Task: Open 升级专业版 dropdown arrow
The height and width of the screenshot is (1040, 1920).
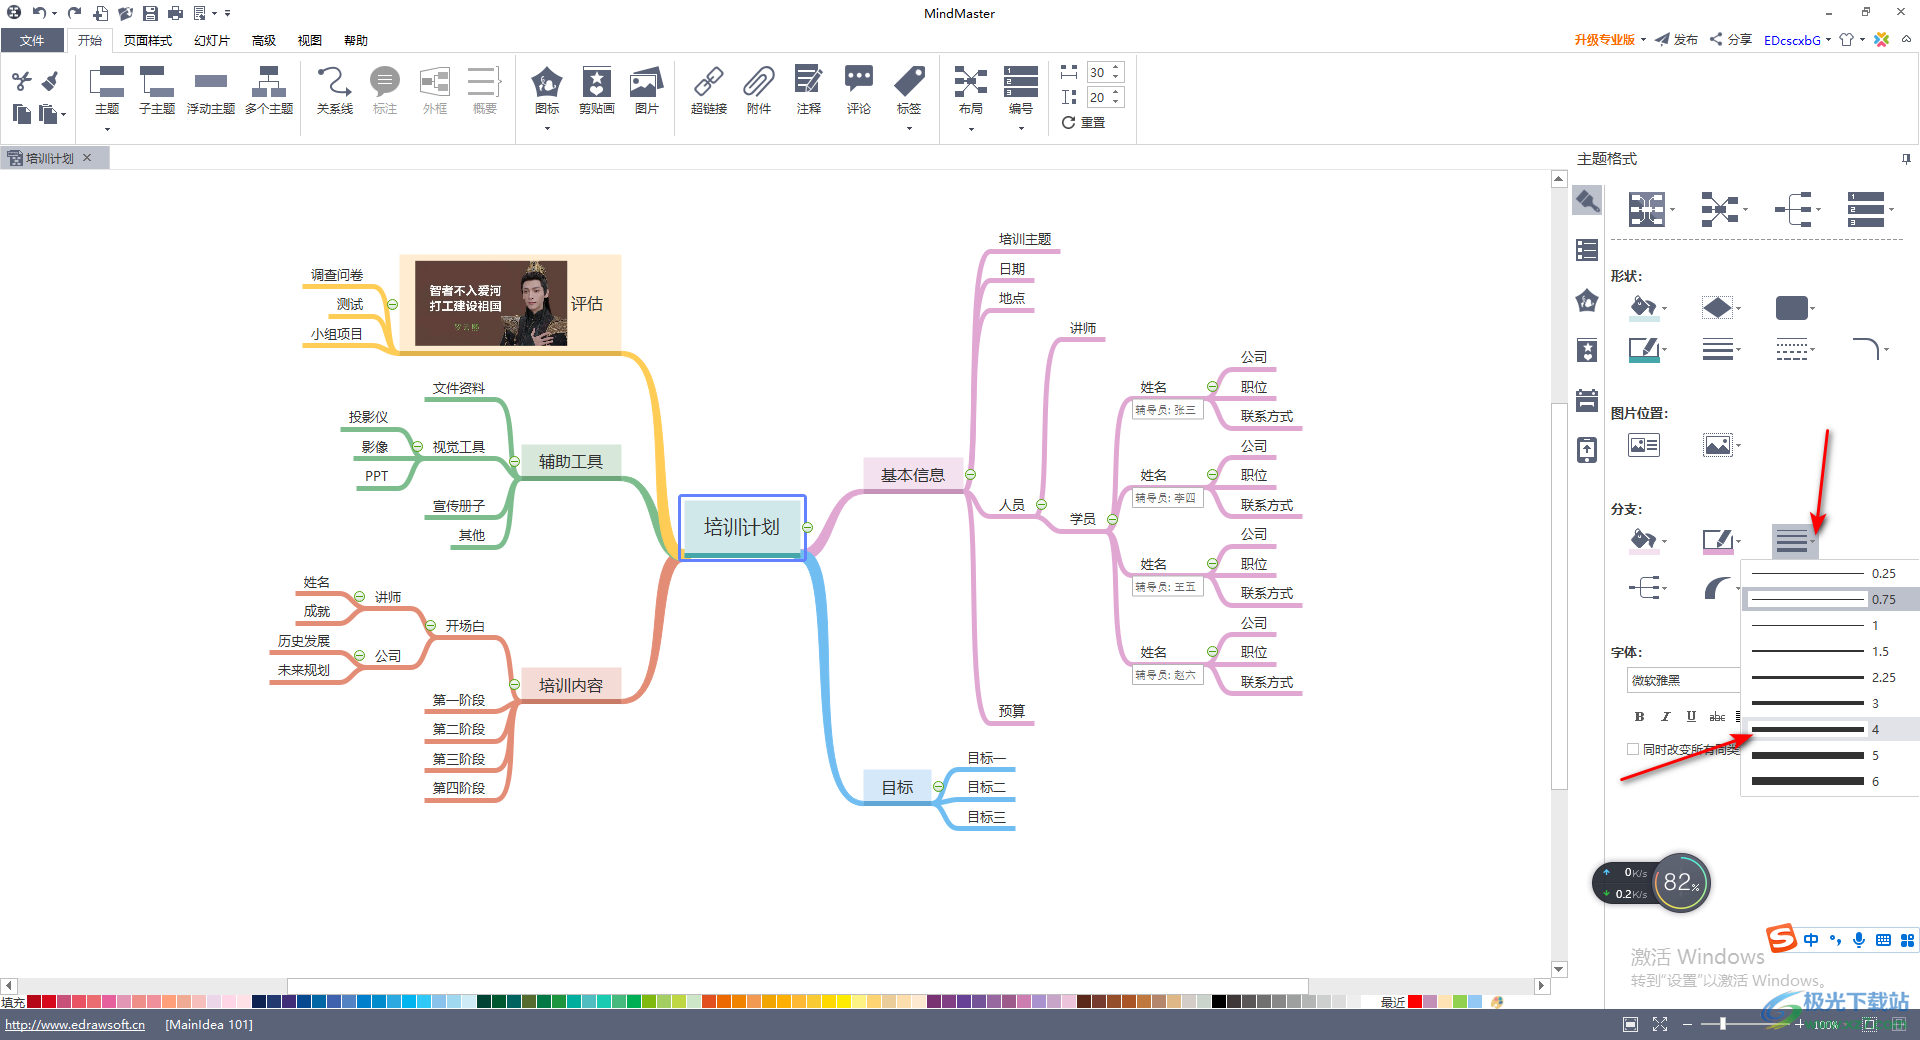Action: pyautogui.click(x=1643, y=40)
